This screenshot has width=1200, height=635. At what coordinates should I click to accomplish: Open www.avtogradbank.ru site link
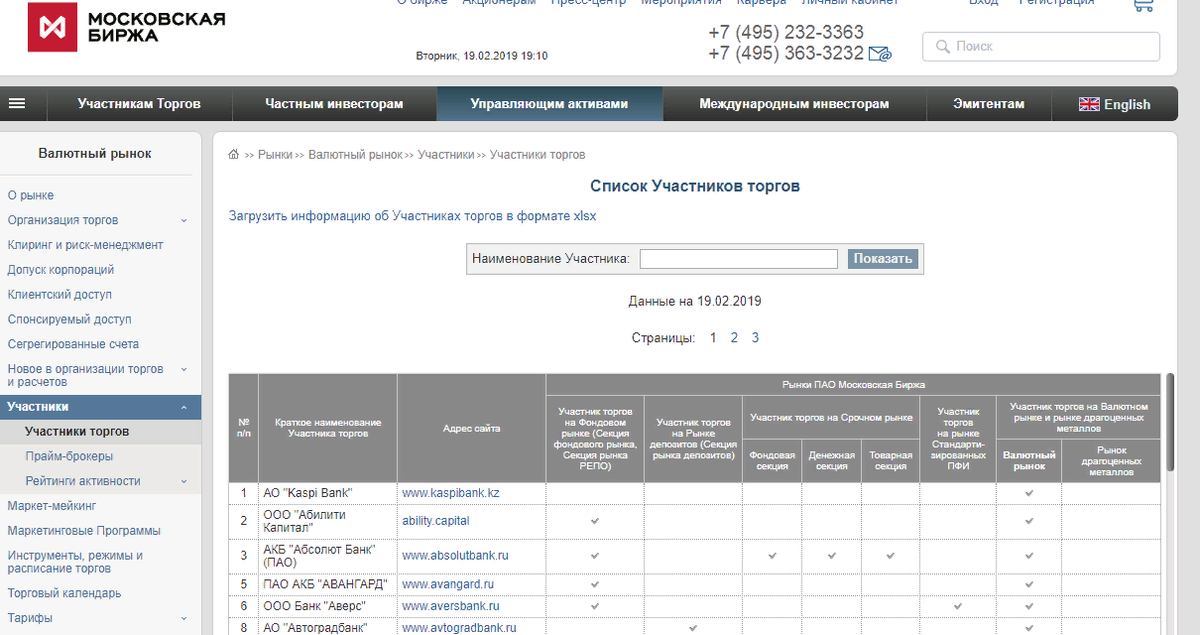[x=459, y=628]
